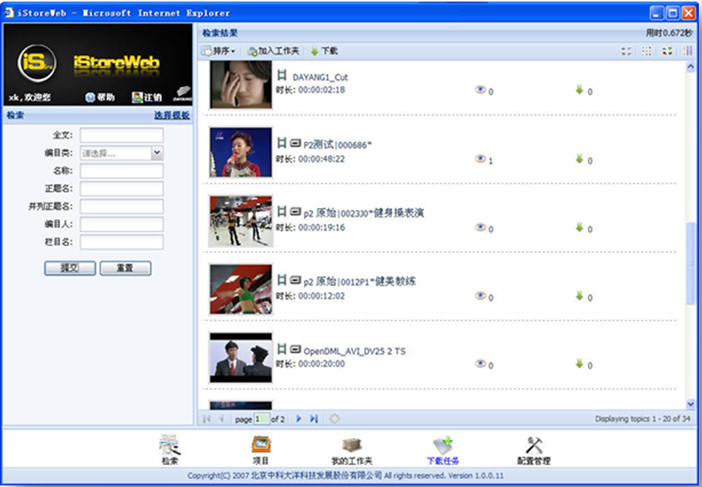This screenshot has width=702, height=487.
Task: Click the 并列正题名 input field
Action: click(x=122, y=206)
